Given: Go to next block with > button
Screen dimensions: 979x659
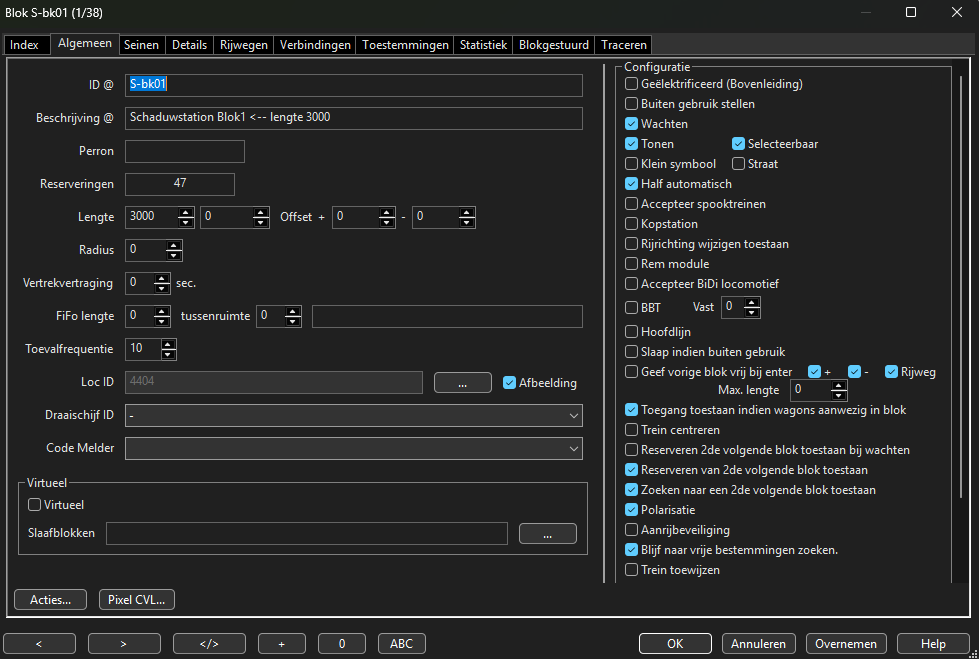Looking at the screenshot, I should (124, 643).
